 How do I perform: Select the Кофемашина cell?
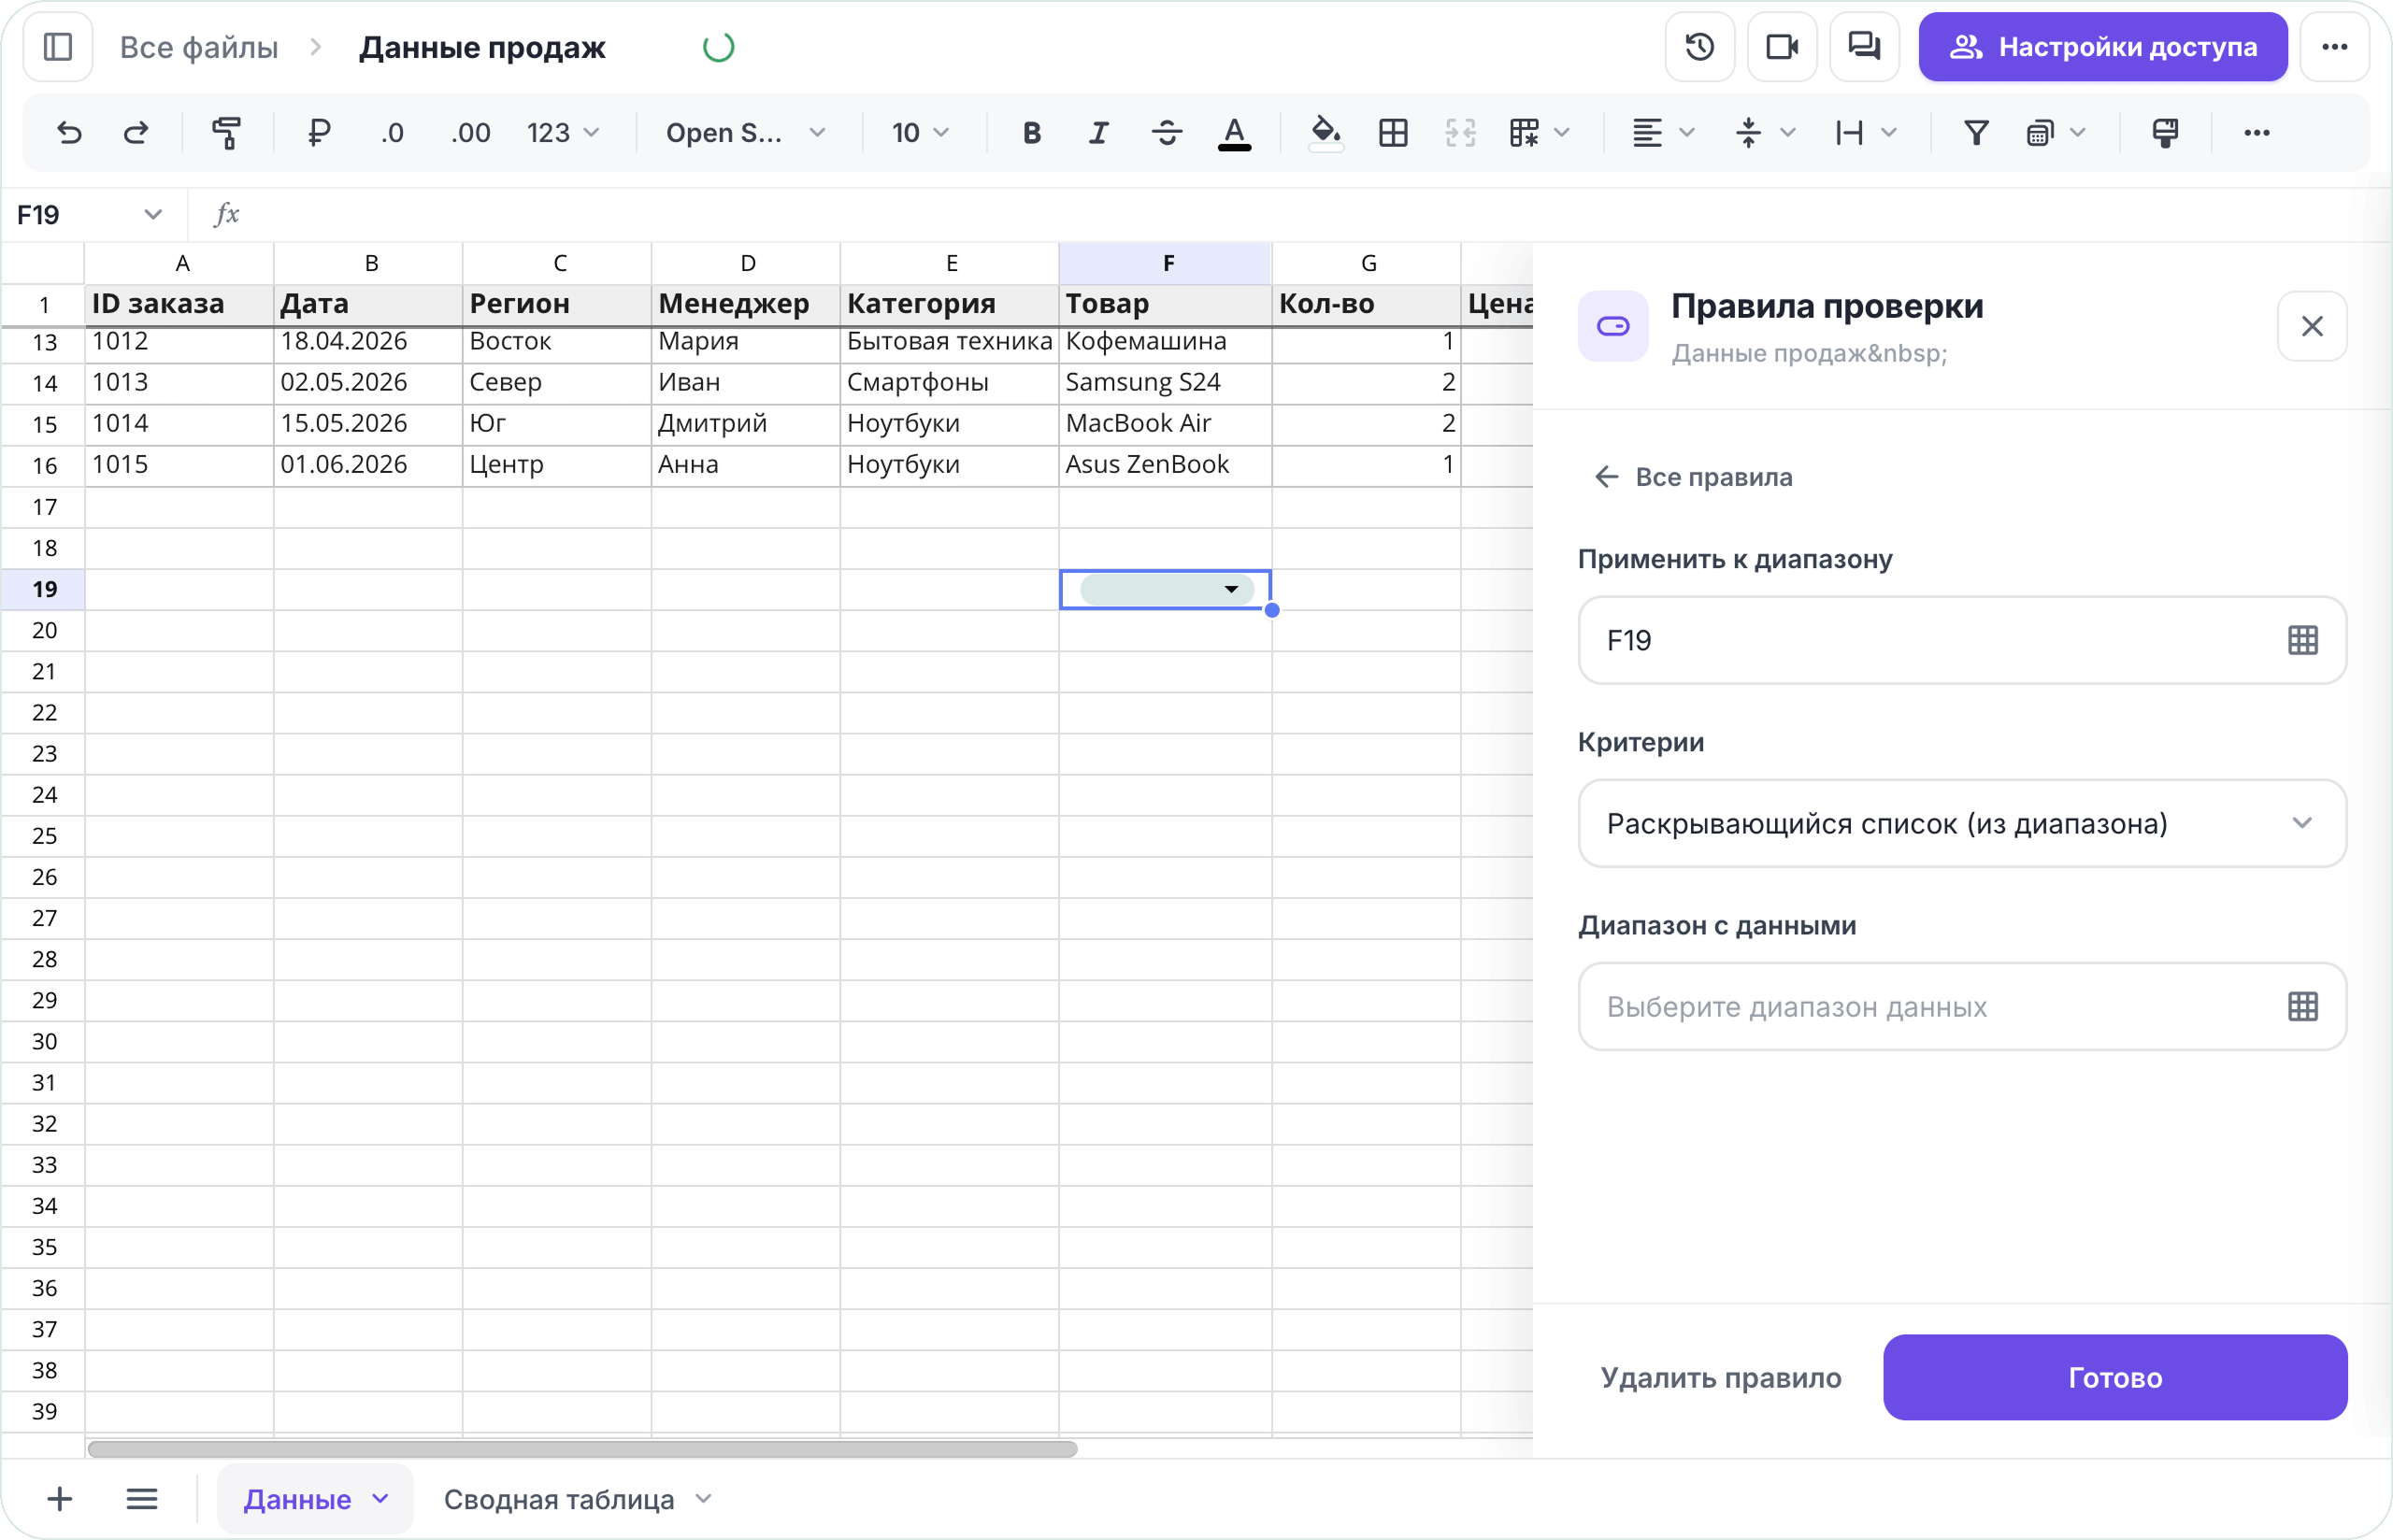(x=1166, y=342)
